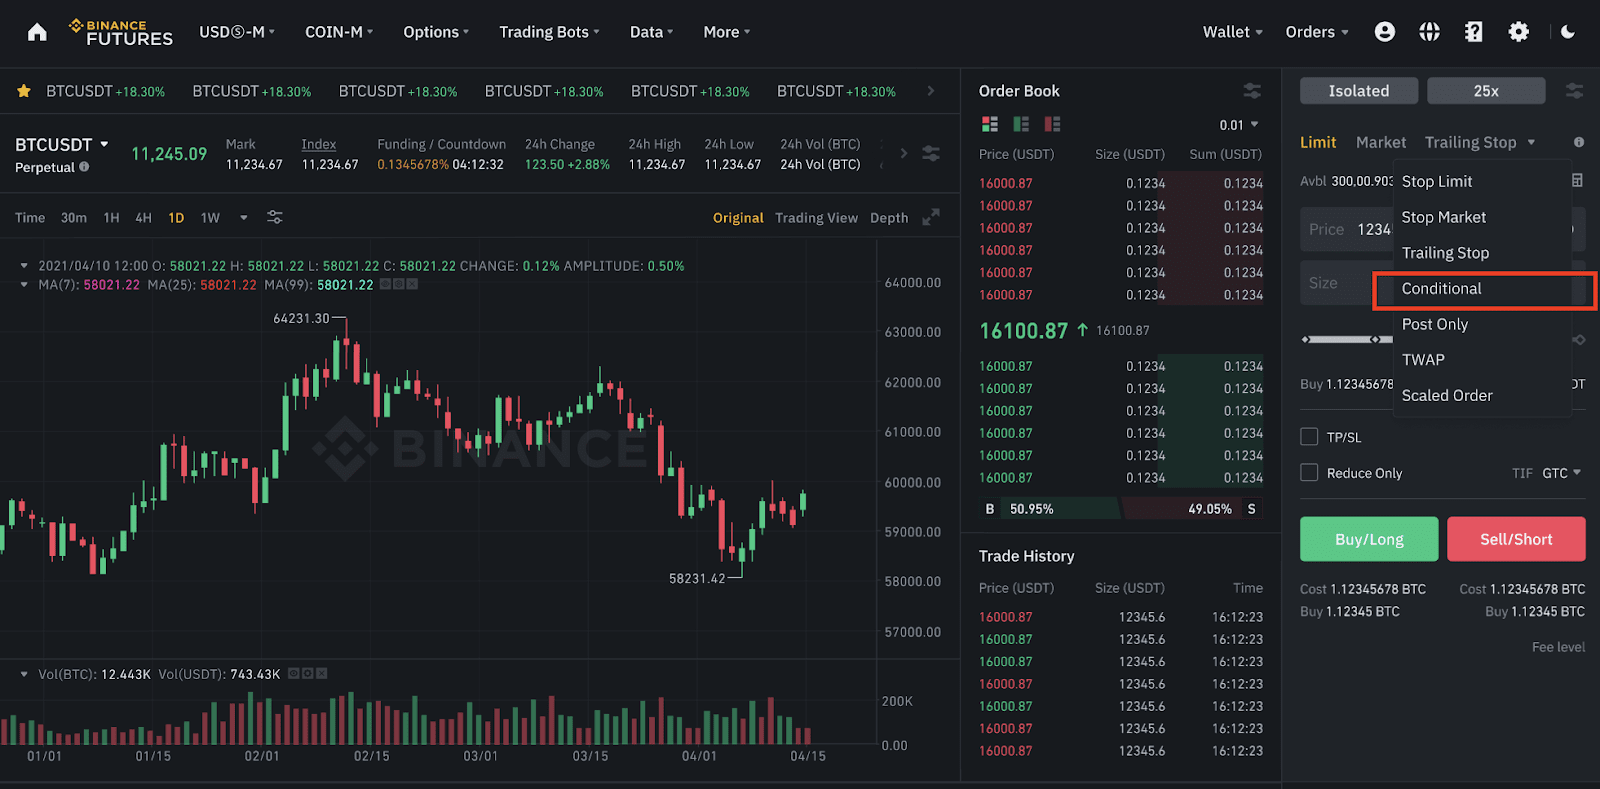Click the order type info icon
1600x789 pixels.
pyautogui.click(x=1579, y=142)
